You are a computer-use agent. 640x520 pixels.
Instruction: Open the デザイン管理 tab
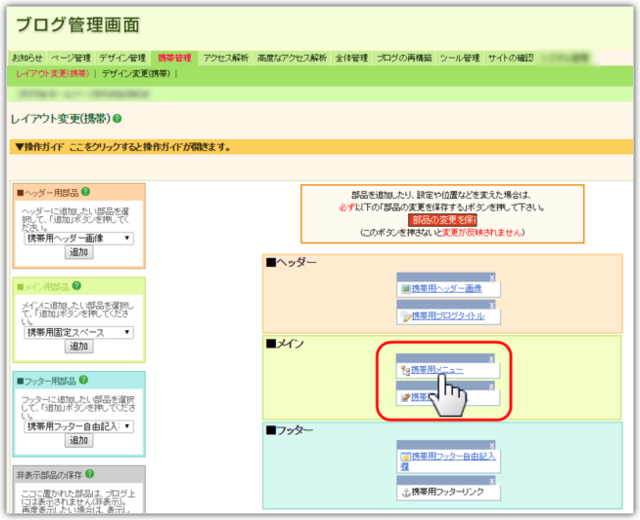click(123, 58)
